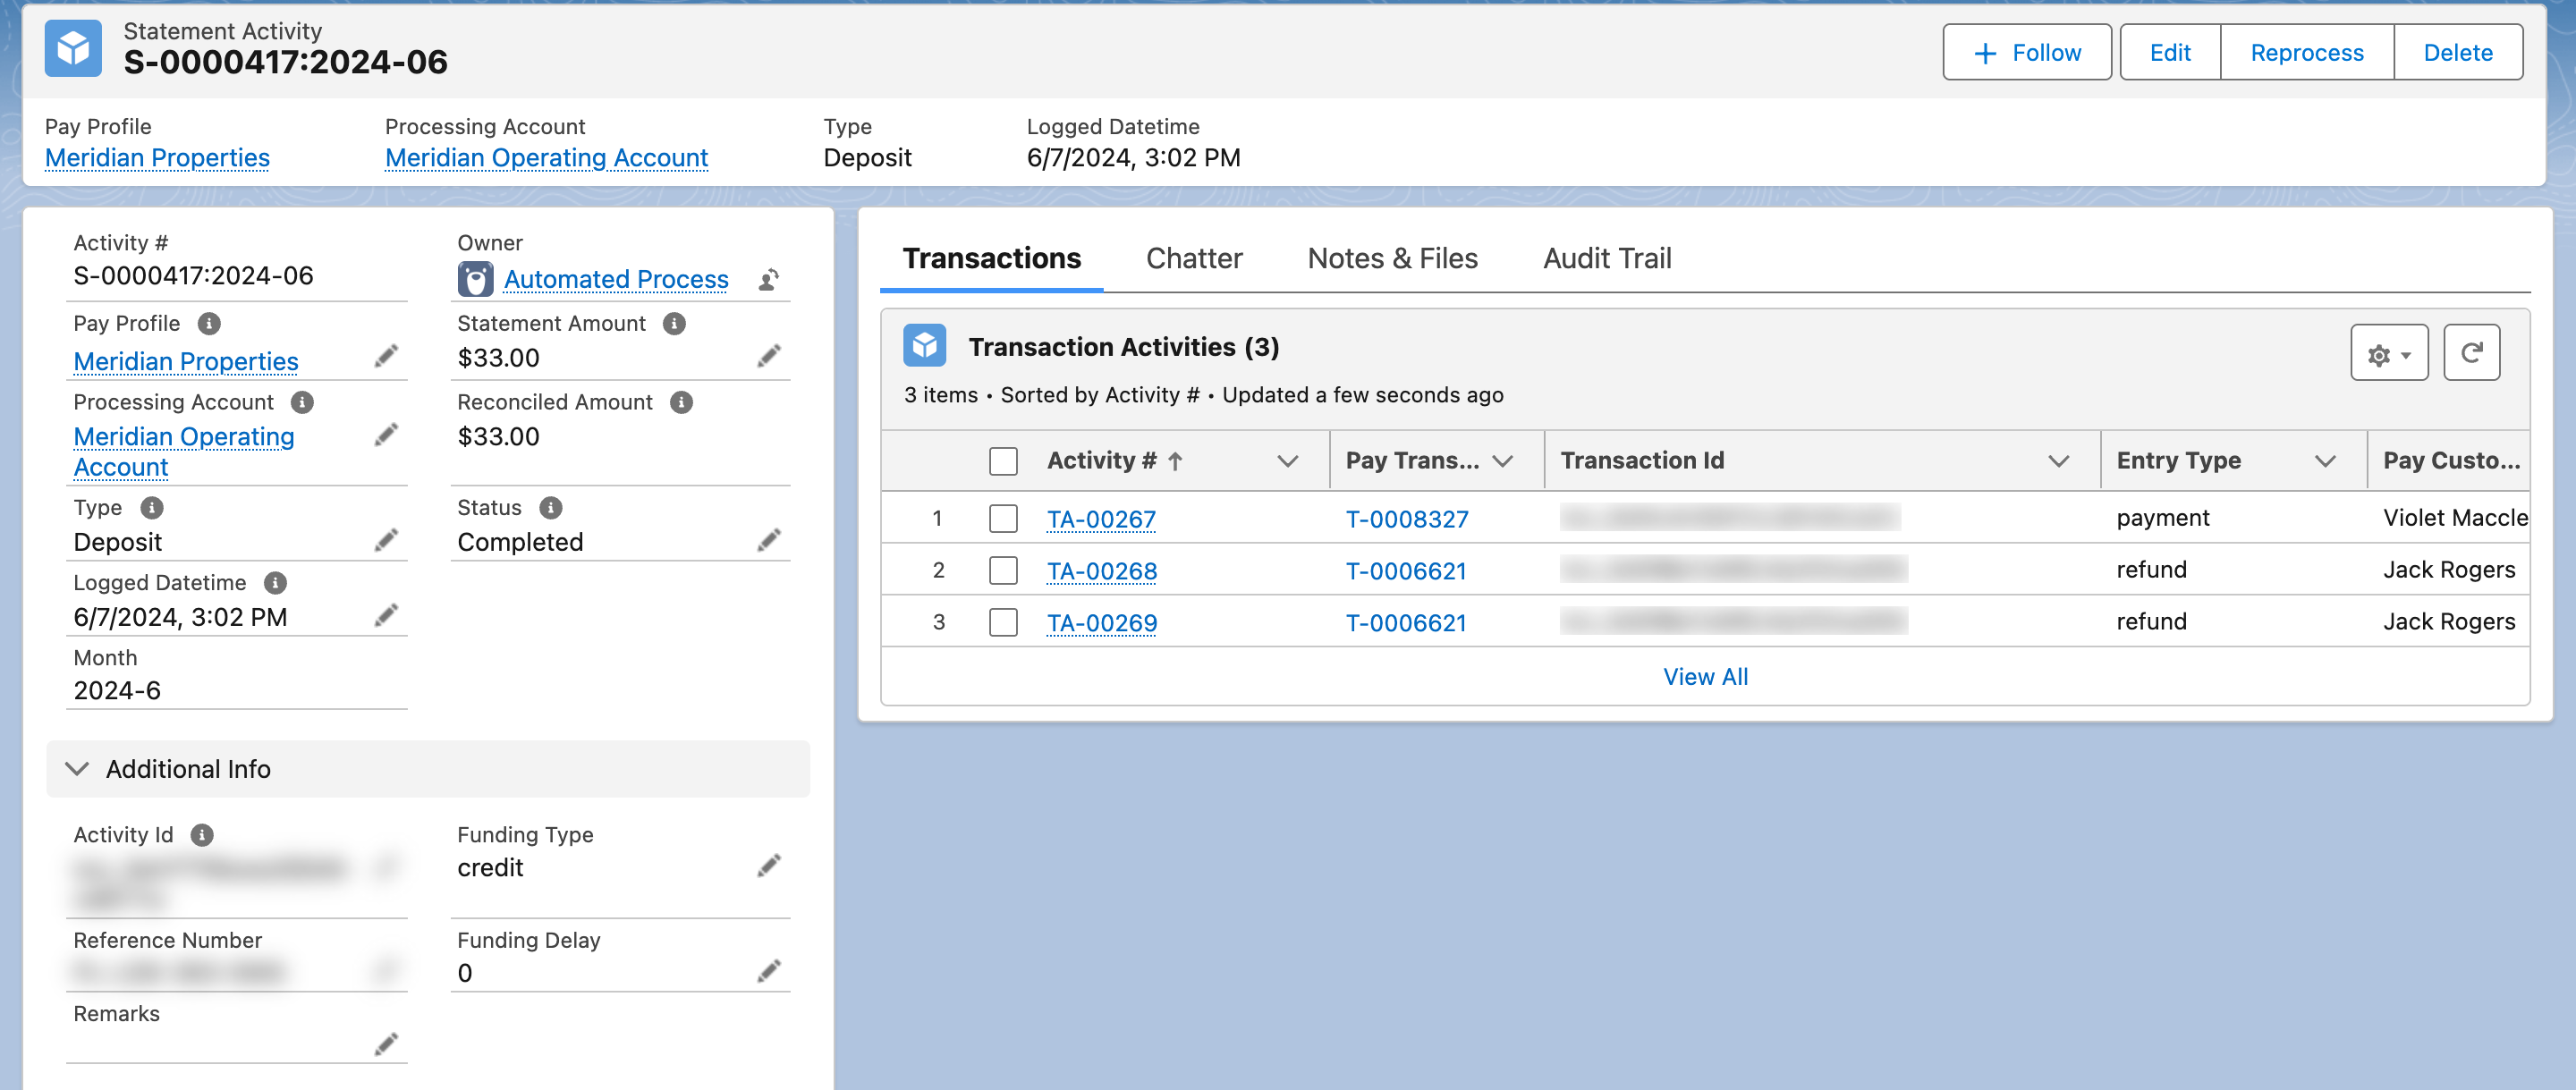Edit Logged Datetime with its pencil icon
This screenshot has width=2576, height=1090.
[x=386, y=616]
